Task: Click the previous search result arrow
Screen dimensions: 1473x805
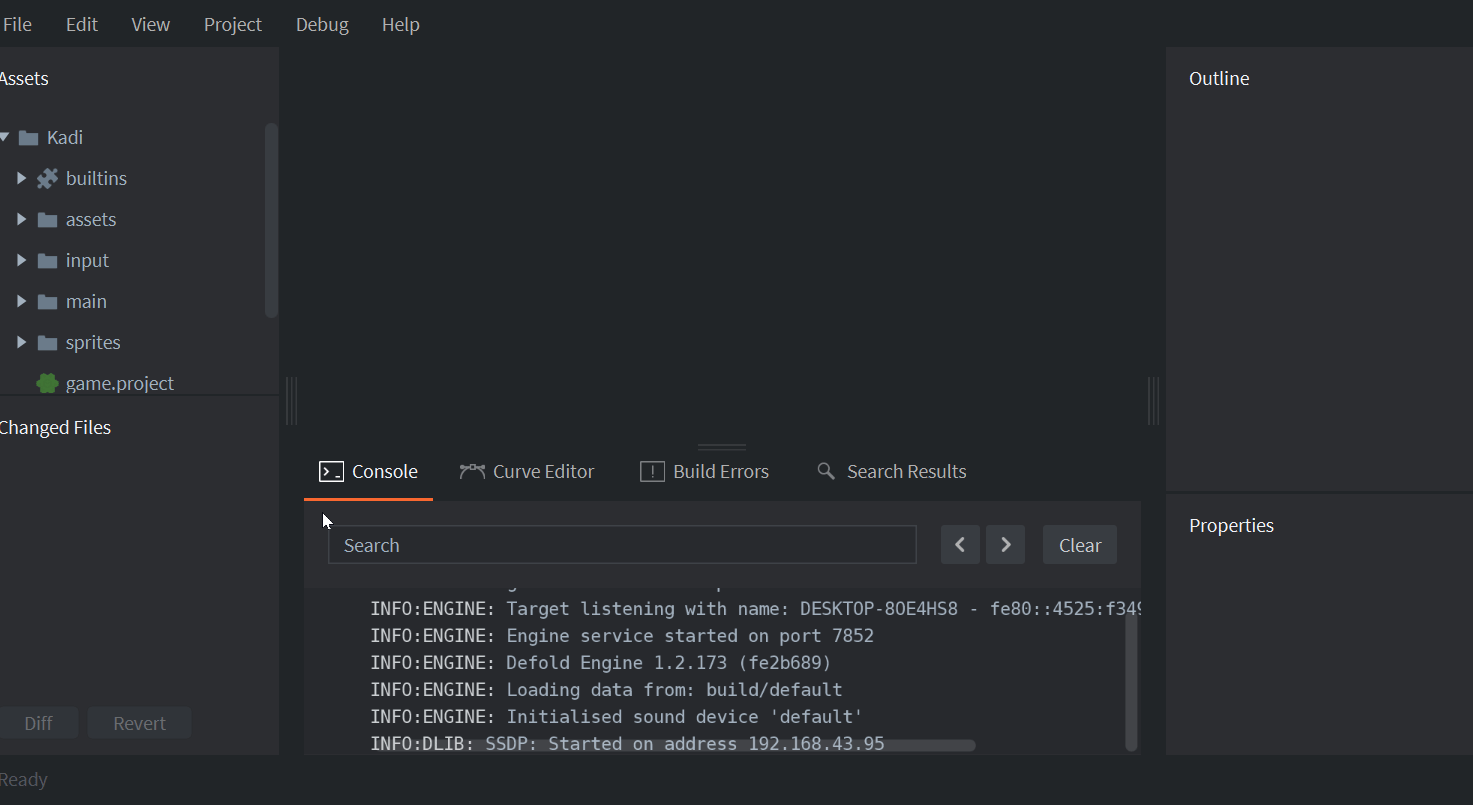Action: click(960, 544)
